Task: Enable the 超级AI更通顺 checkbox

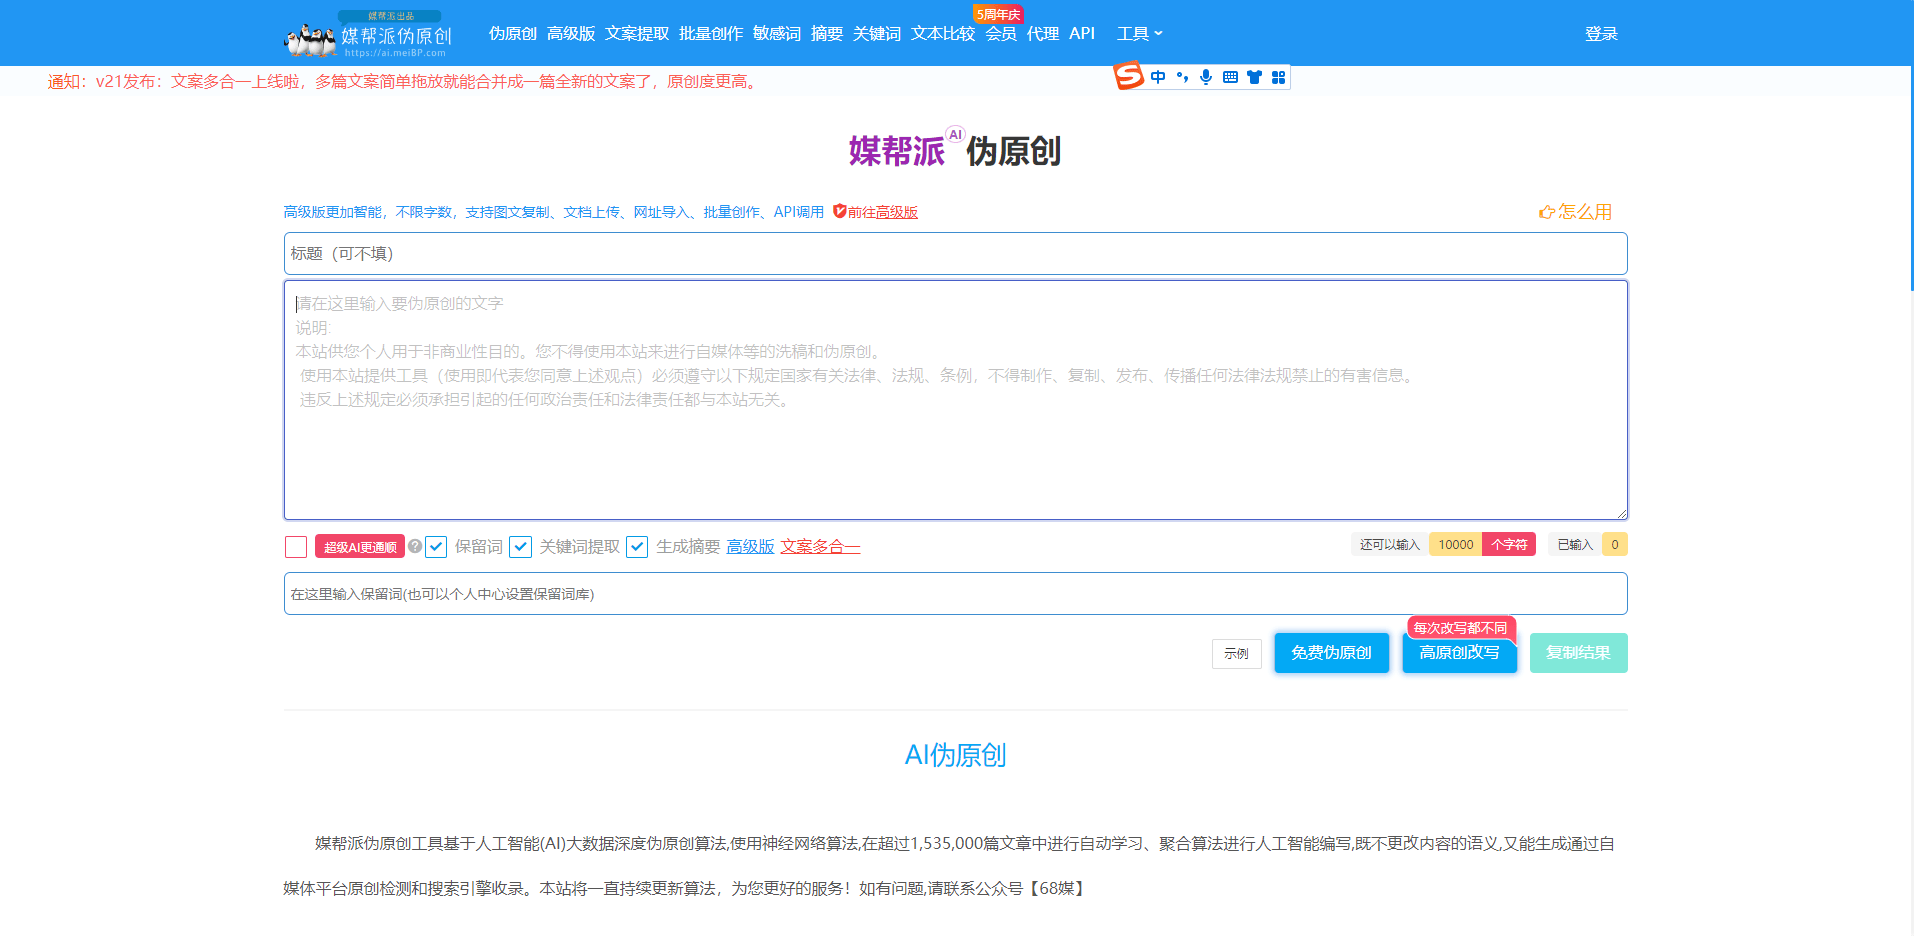Action: [295, 546]
